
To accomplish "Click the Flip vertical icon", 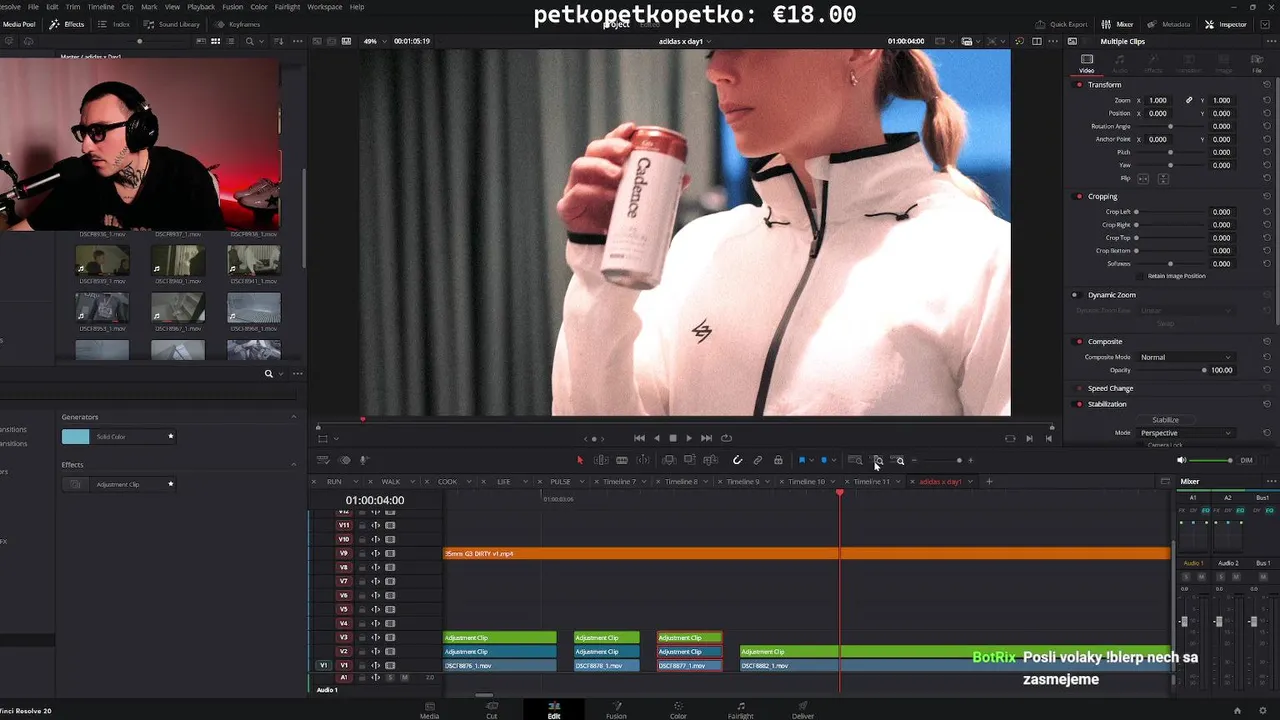I will (1162, 178).
